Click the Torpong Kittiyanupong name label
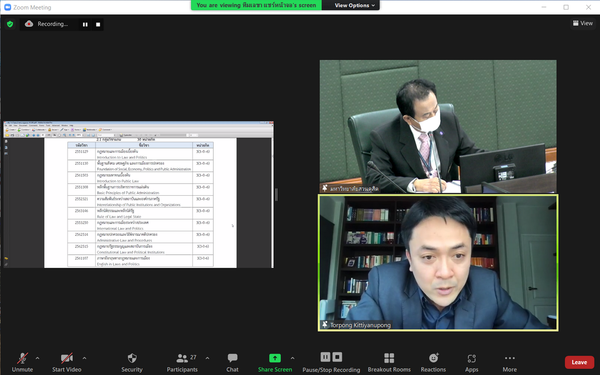 click(360, 325)
